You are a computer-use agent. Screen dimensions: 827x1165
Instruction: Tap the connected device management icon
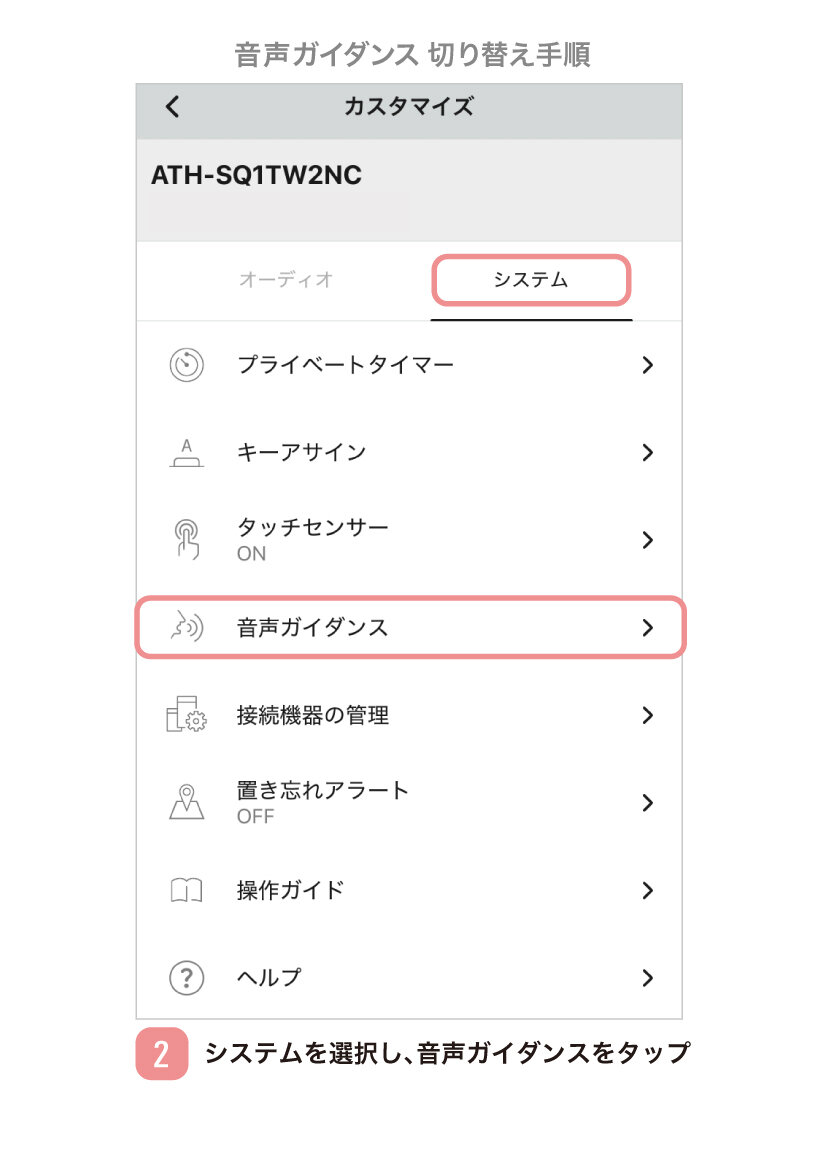pyautogui.click(x=186, y=715)
